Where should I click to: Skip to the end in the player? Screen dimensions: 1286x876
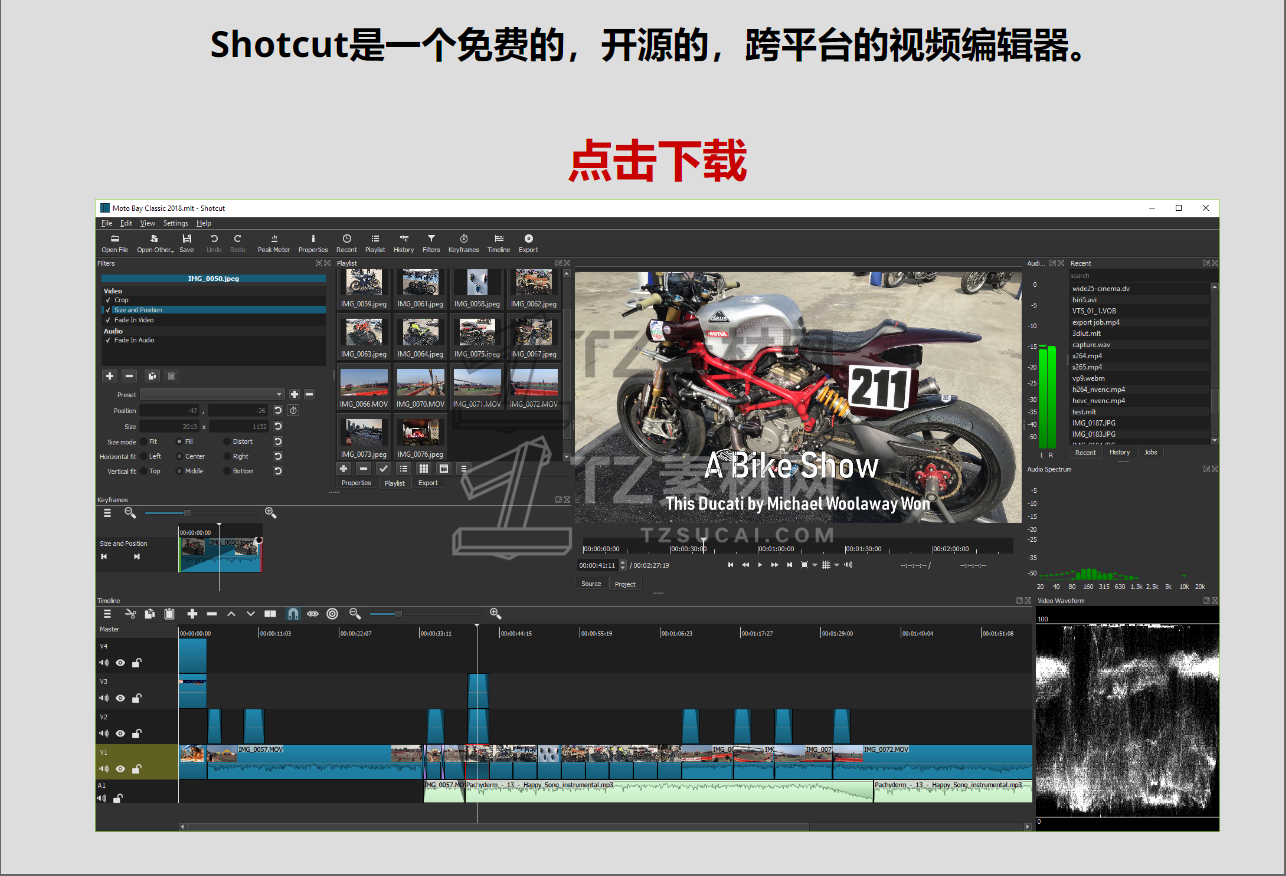789,565
